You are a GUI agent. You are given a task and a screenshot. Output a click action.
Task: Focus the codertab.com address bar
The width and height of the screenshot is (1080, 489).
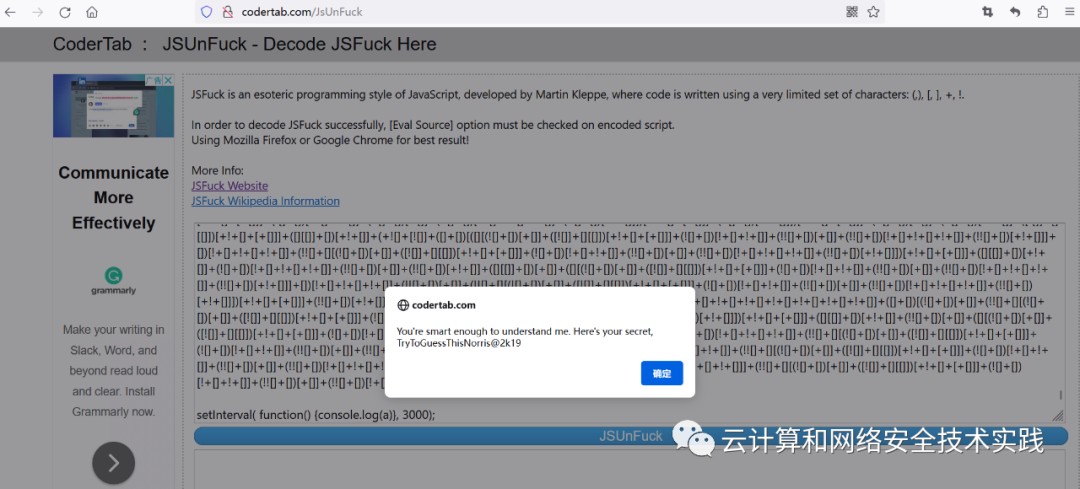[537, 12]
